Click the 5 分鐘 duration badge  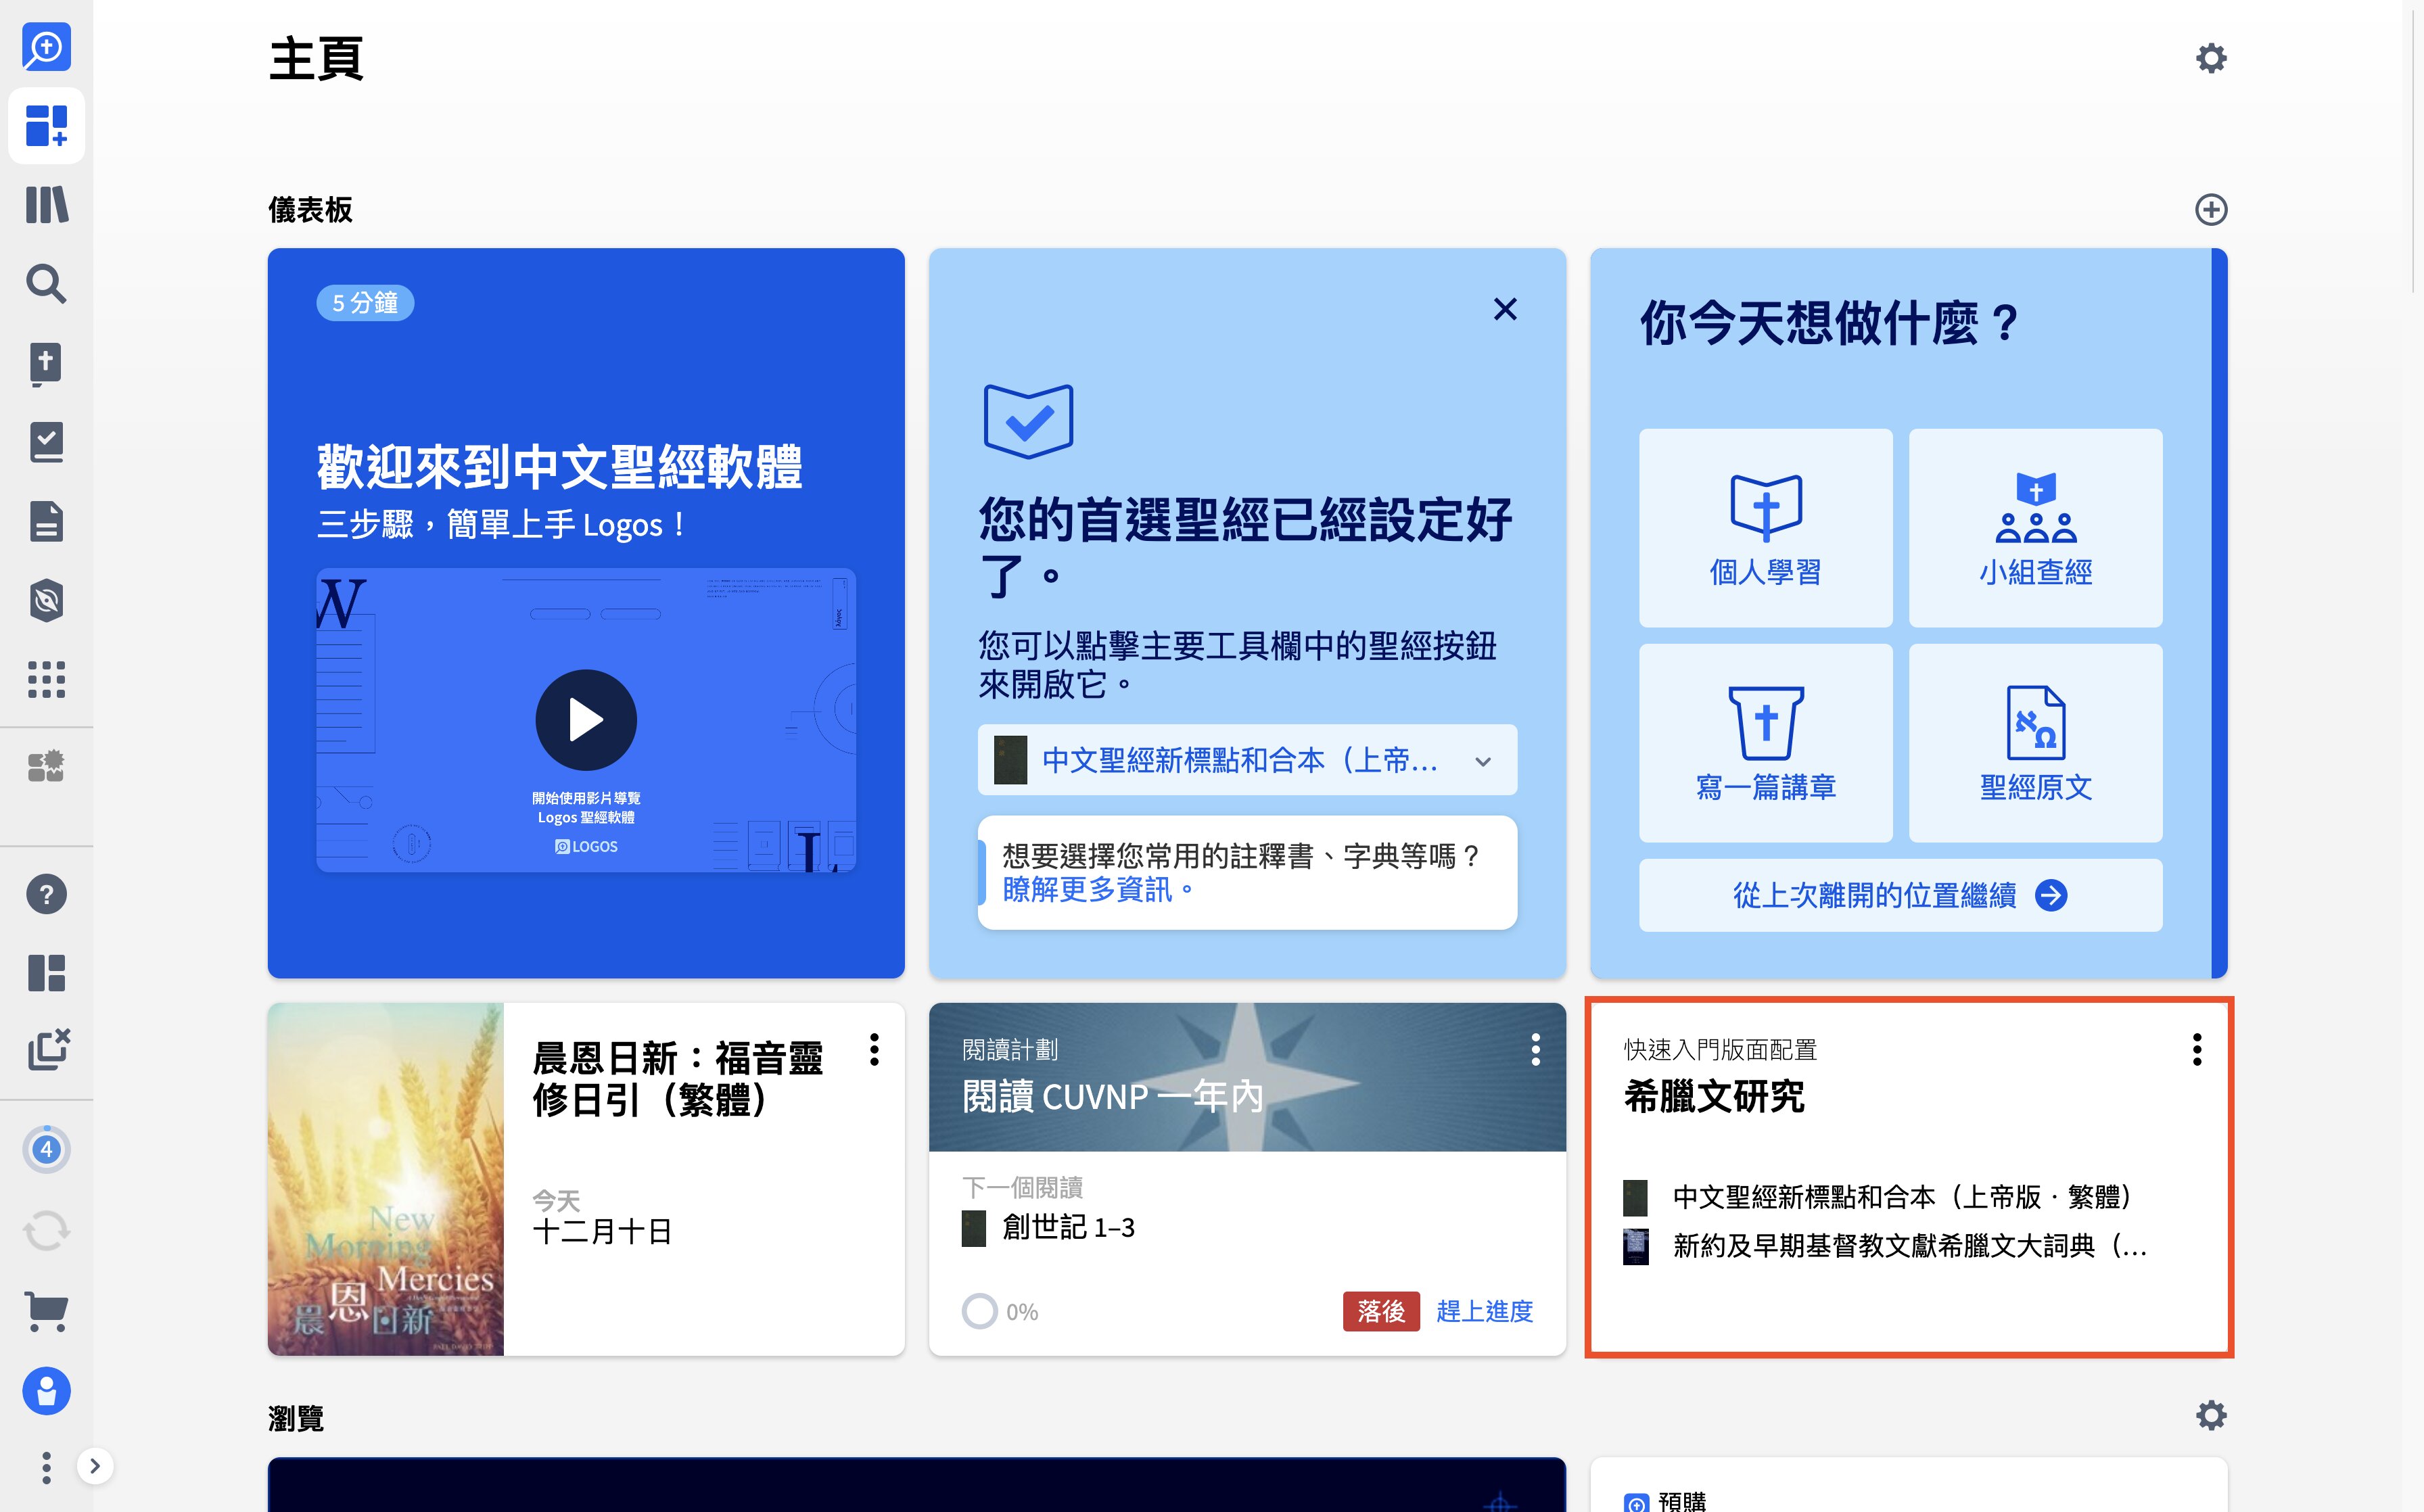(365, 303)
